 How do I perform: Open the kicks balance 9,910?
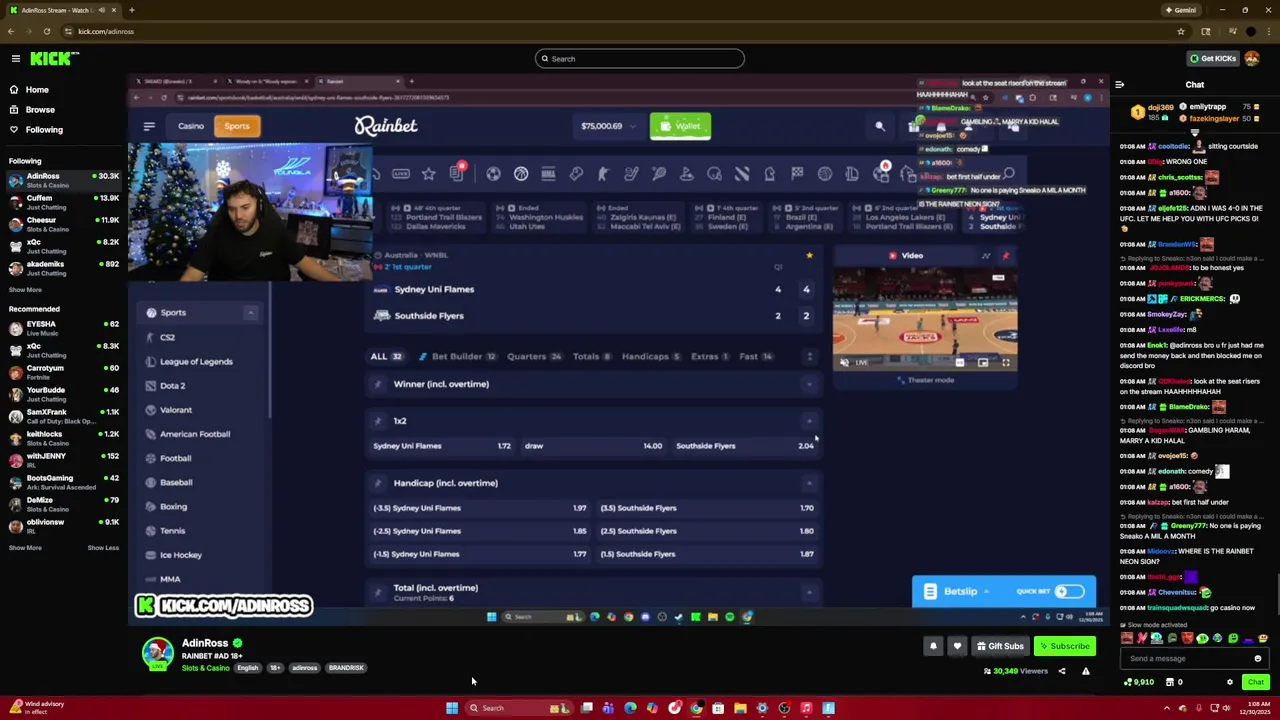click(1140, 683)
